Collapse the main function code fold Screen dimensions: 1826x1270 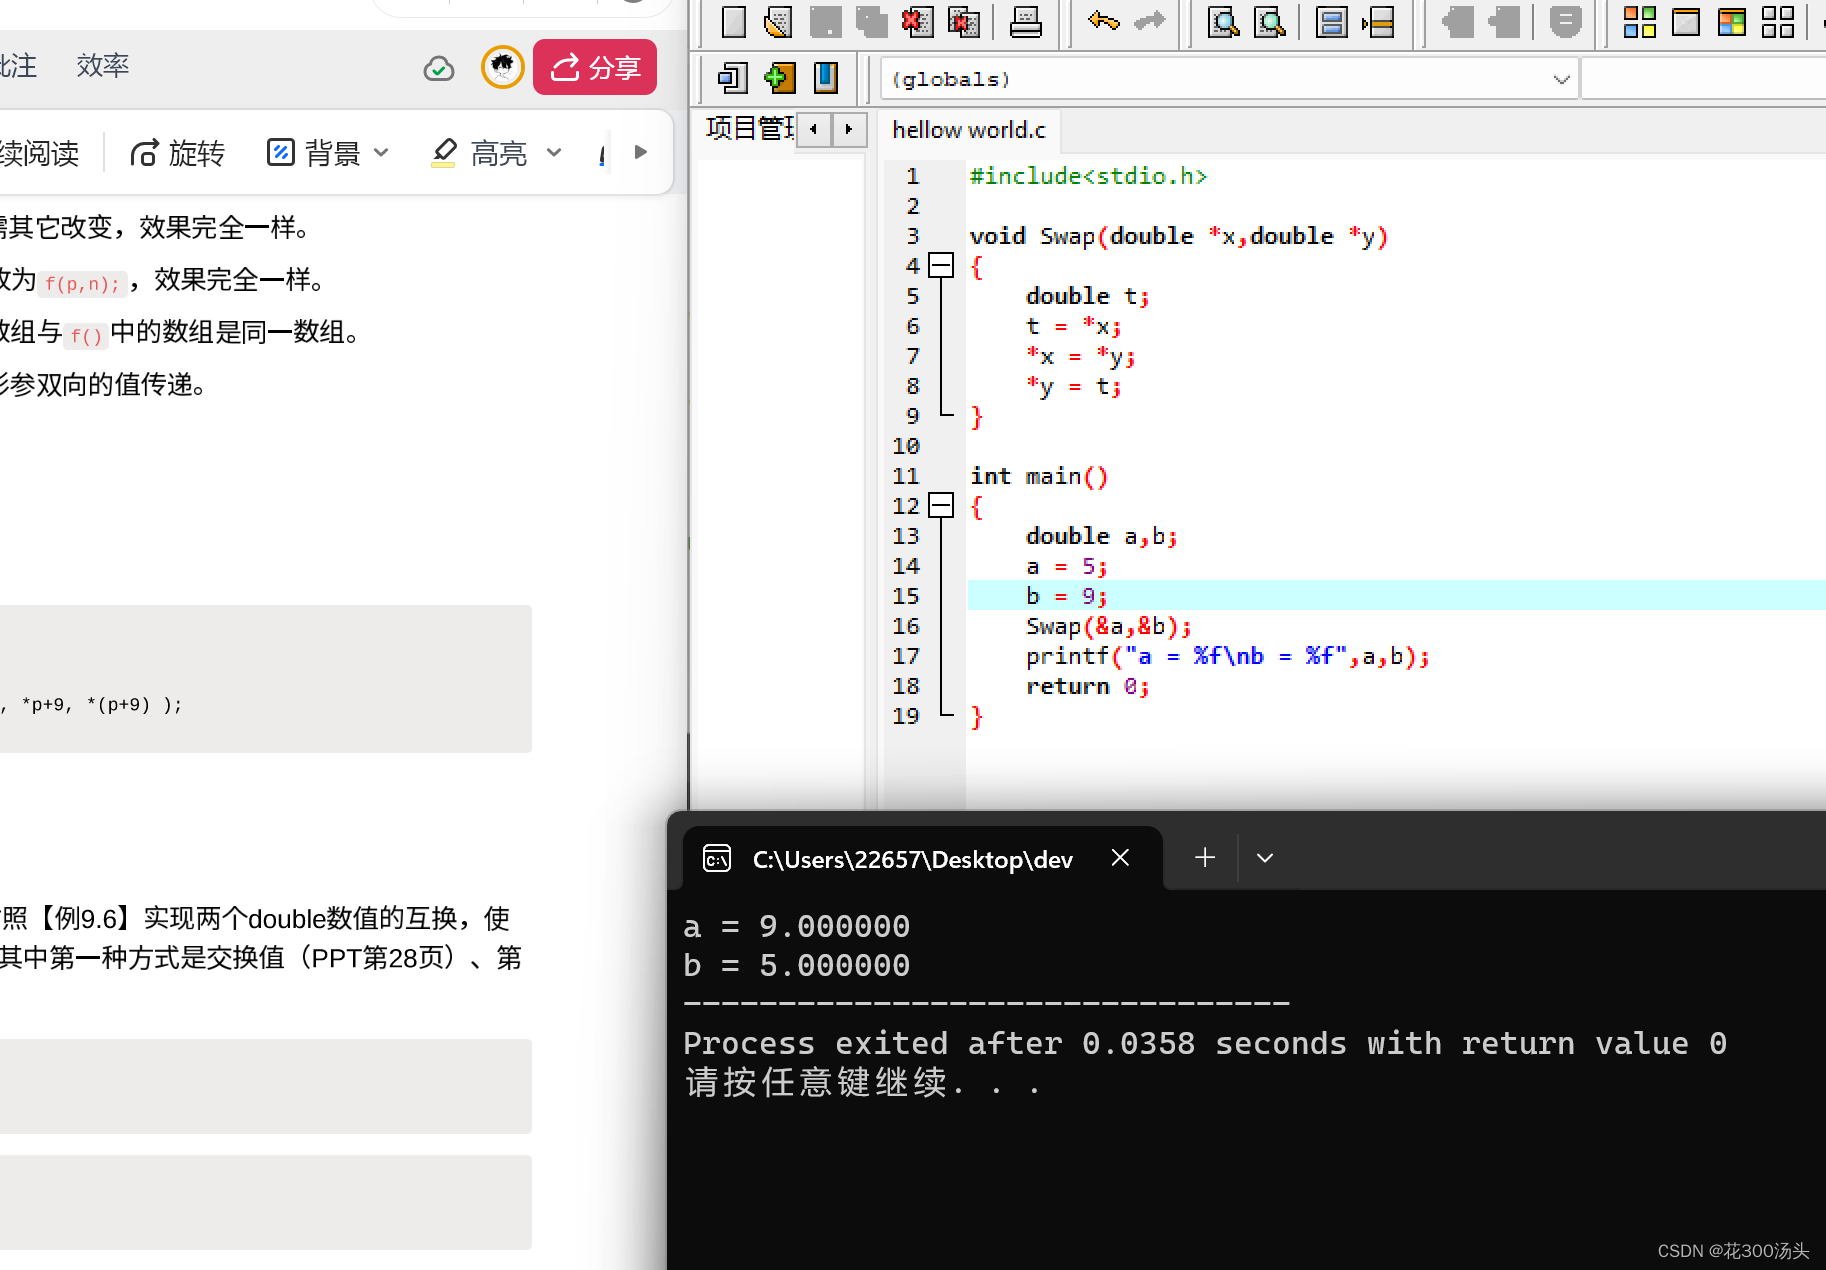tap(940, 506)
